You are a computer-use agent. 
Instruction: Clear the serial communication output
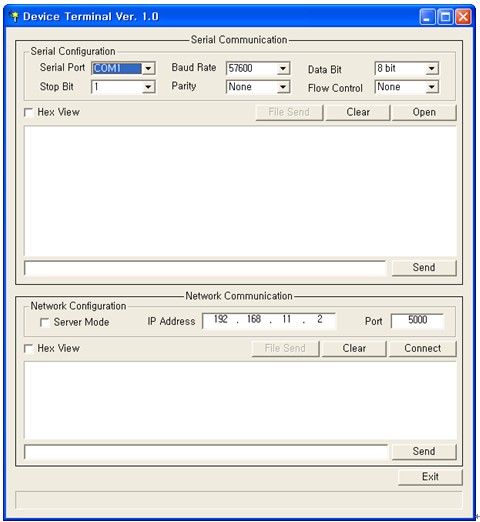click(358, 112)
